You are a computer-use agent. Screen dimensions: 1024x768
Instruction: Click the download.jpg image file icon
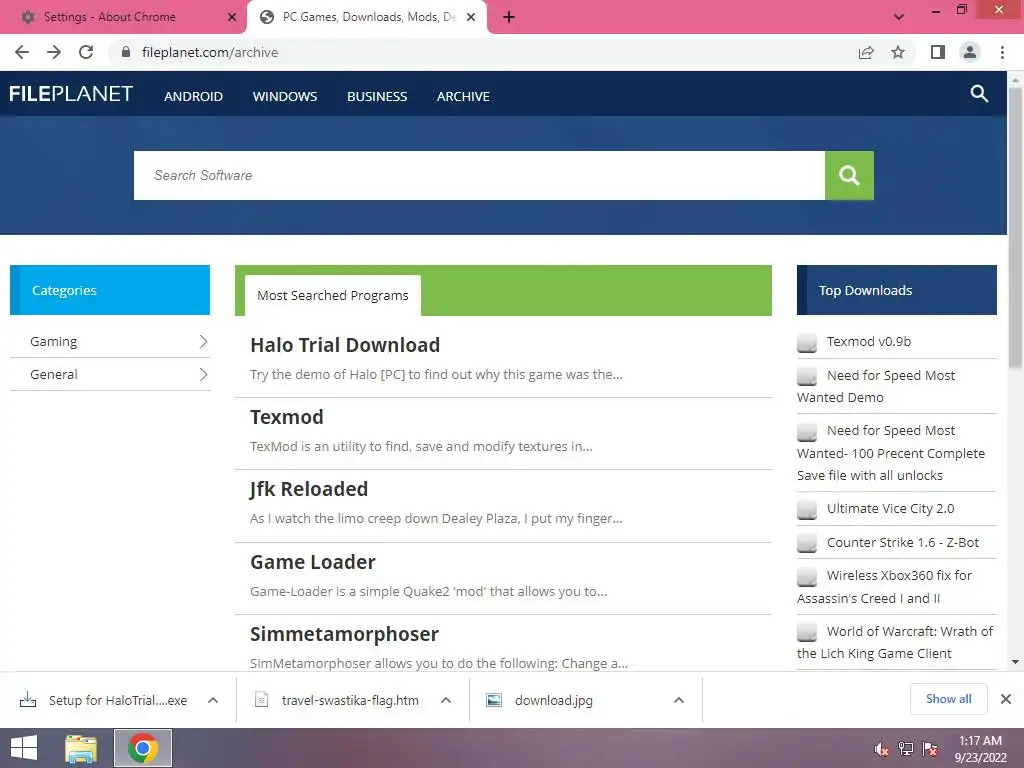click(494, 700)
